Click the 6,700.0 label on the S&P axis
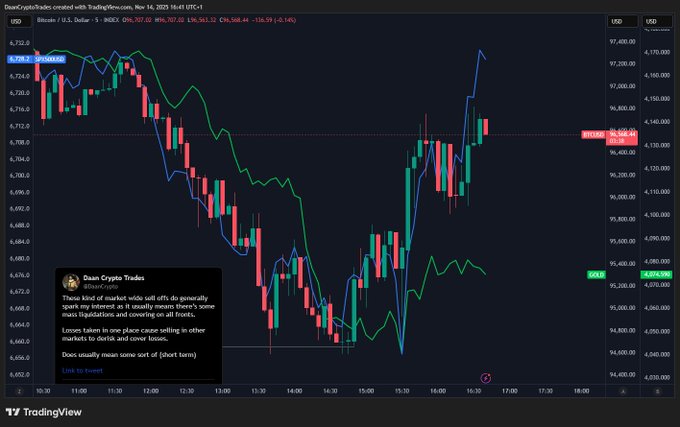Screen dimensions: 680x427 coord(20,176)
